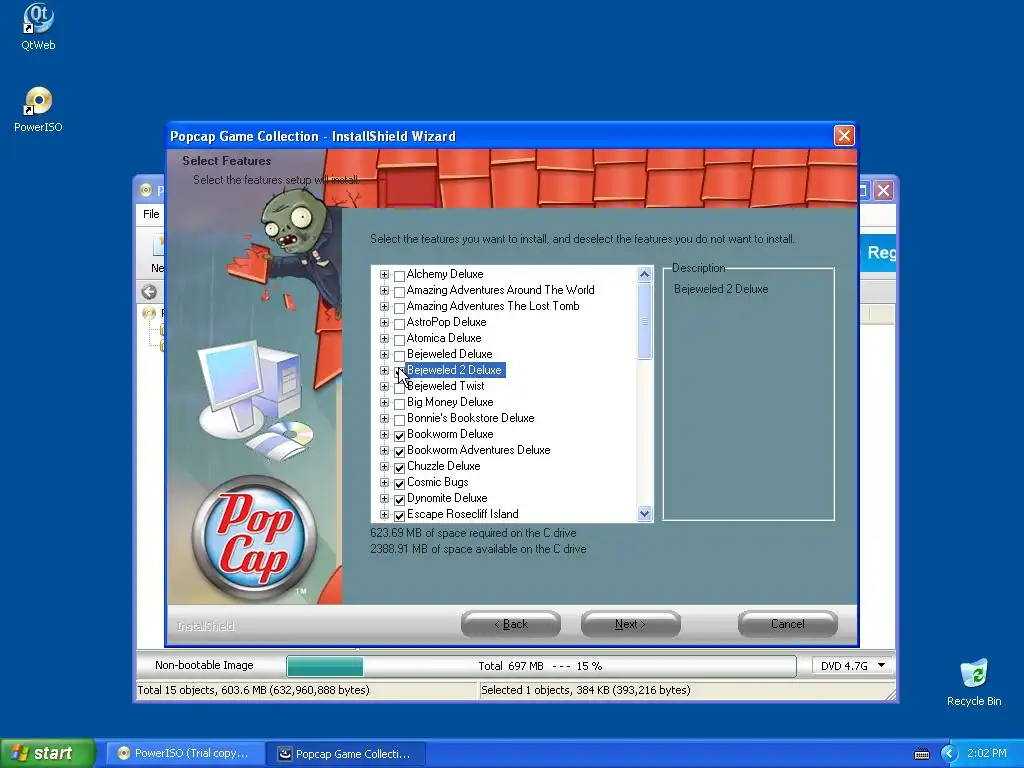Select the Bejeweled Twist list item
The height and width of the screenshot is (768, 1024).
pyautogui.click(x=445, y=386)
